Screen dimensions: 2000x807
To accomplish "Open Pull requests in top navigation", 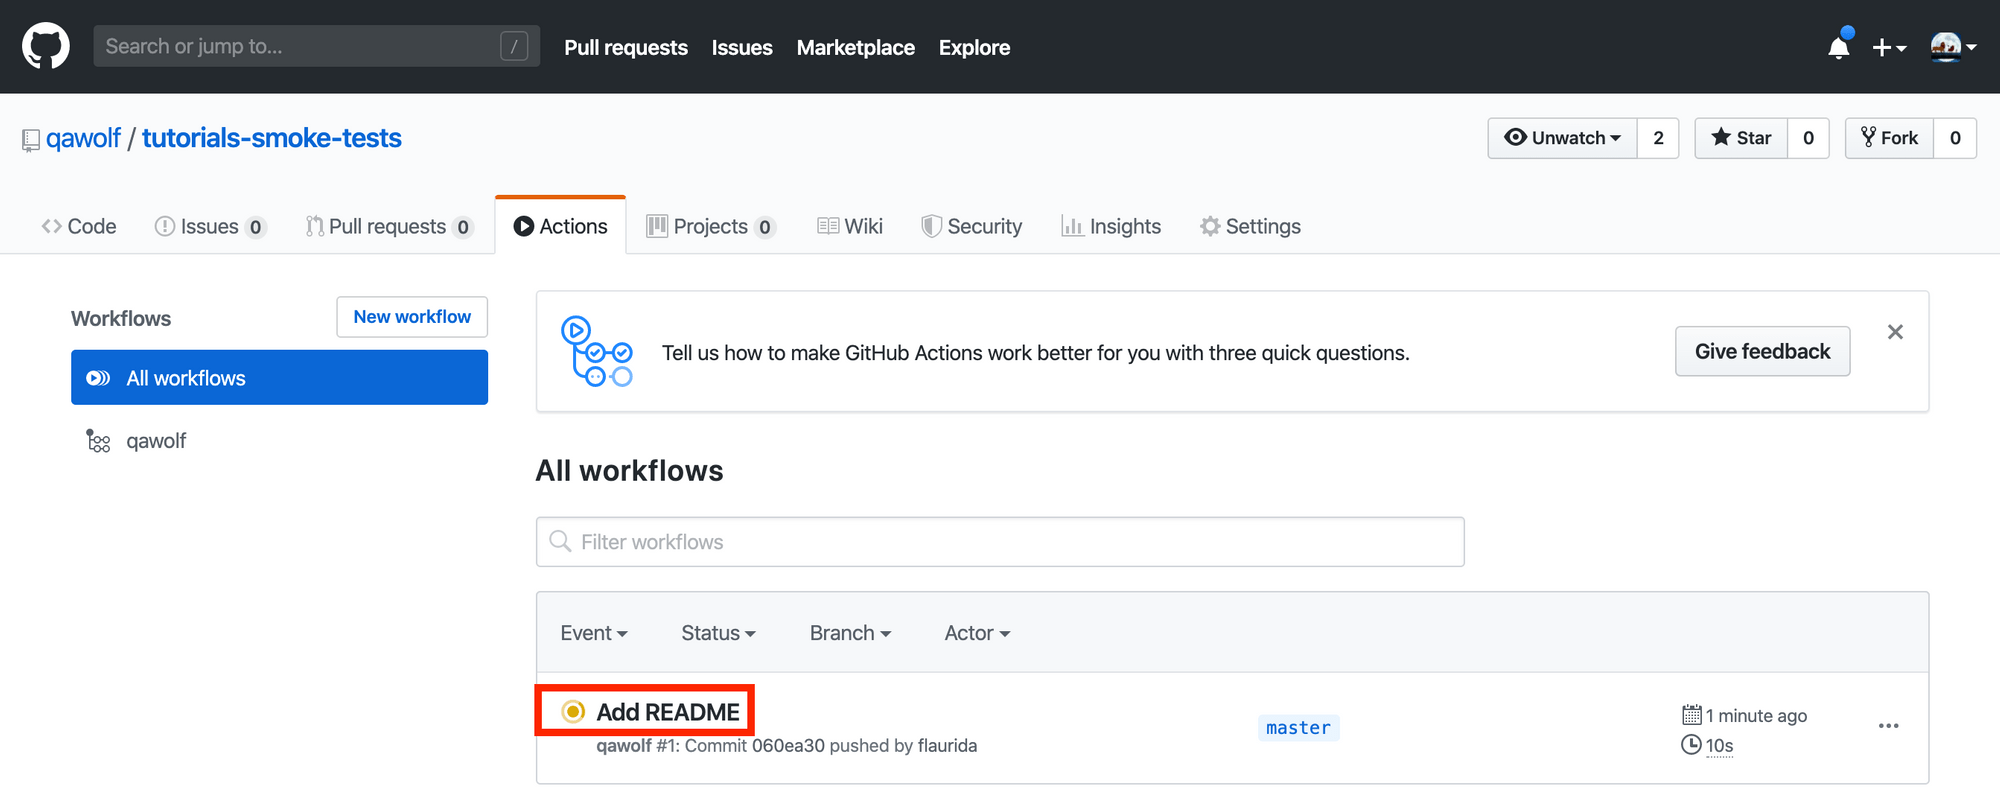I will pyautogui.click(x=626, y=47).
